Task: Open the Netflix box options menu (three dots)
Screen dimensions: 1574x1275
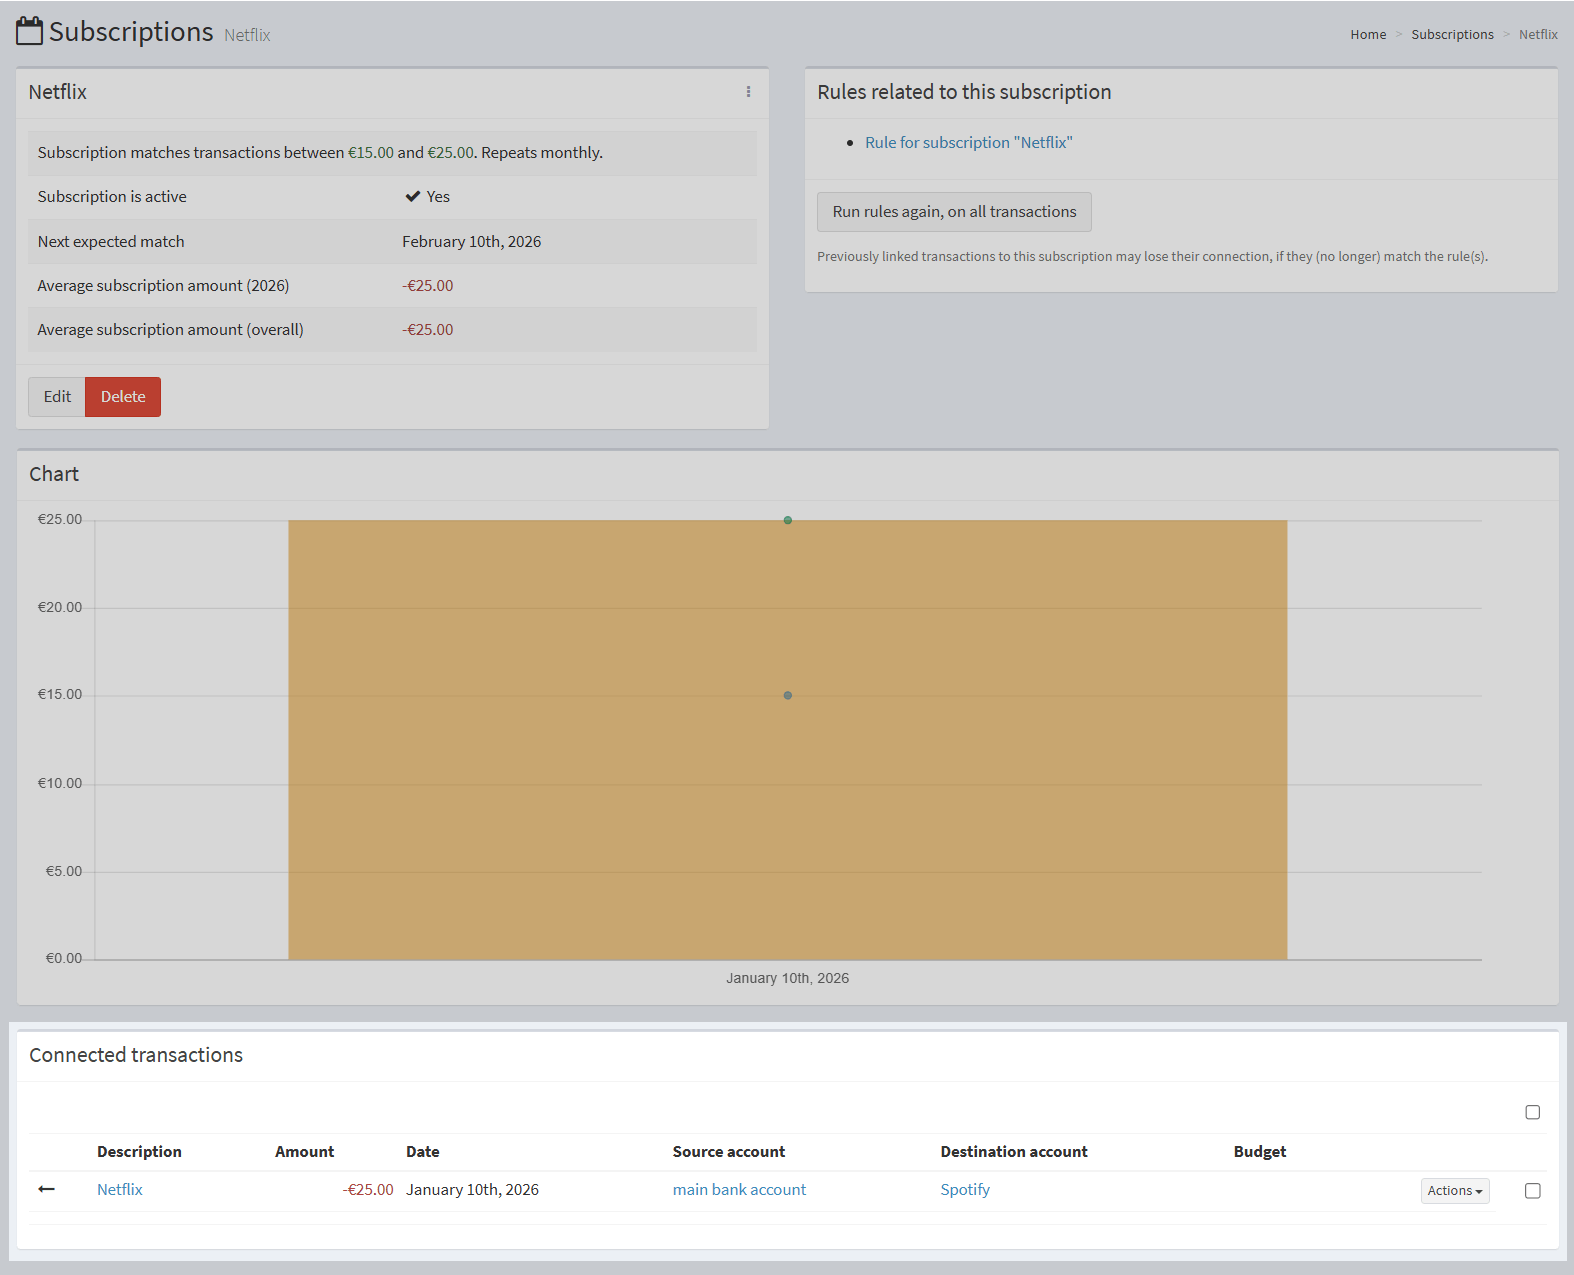Action: tap(748, 92)
